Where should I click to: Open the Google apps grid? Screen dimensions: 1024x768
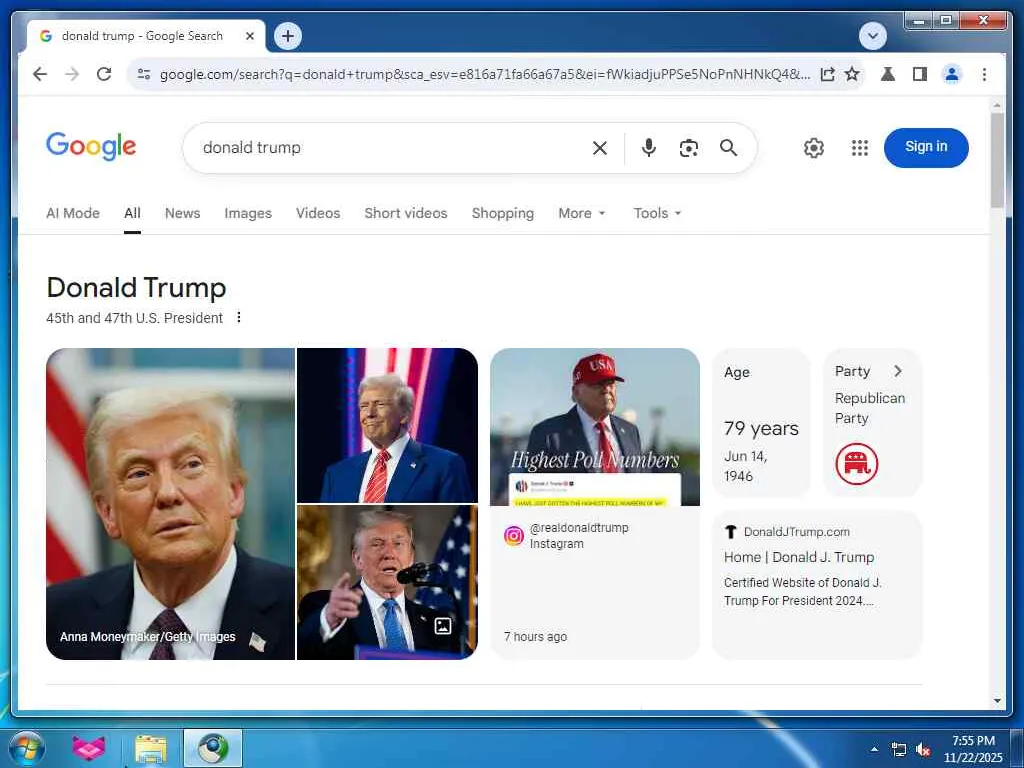tap(859, 148)
